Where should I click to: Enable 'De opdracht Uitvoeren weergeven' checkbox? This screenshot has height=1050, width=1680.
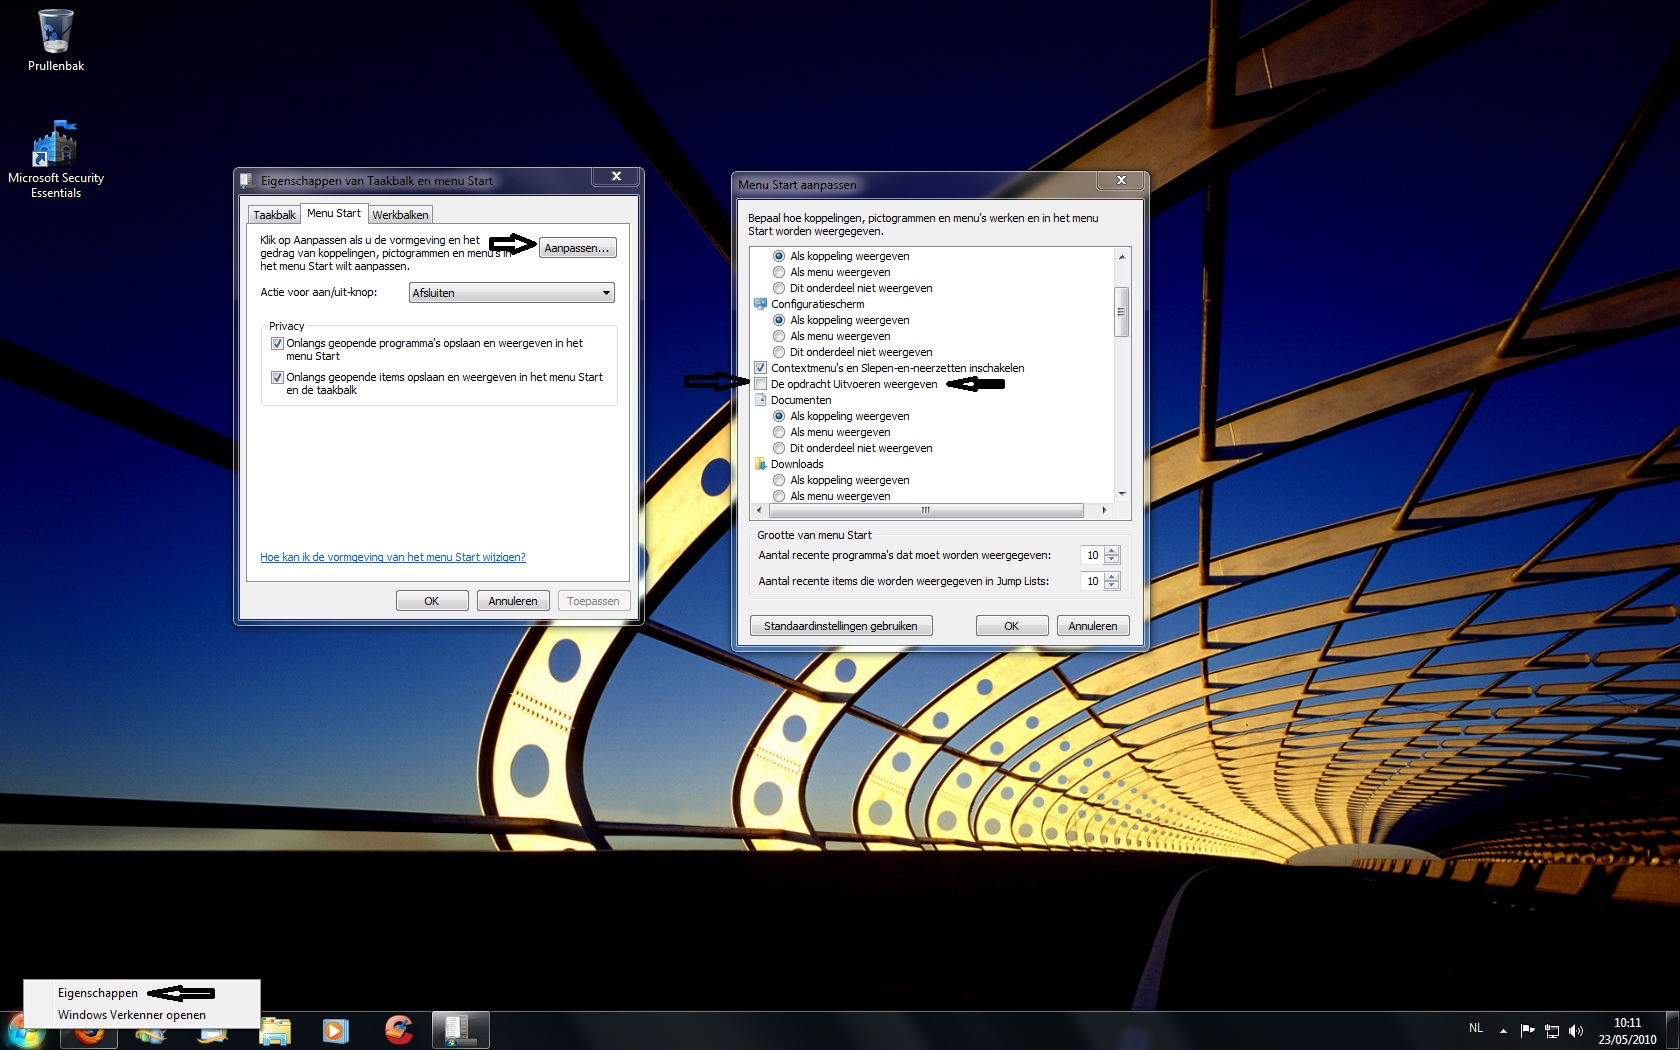click(760, 384)
